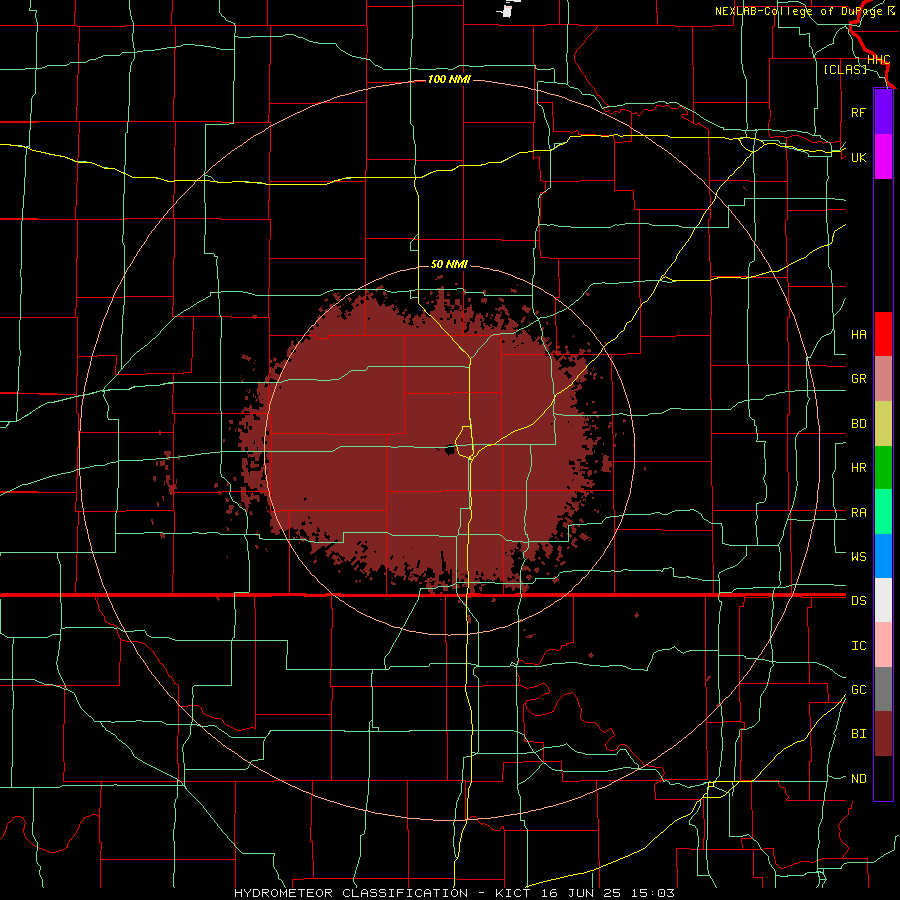Click the magenta UK legend color swatch
The height and width of the screenshot is (900, 900).
pos(883,157)
